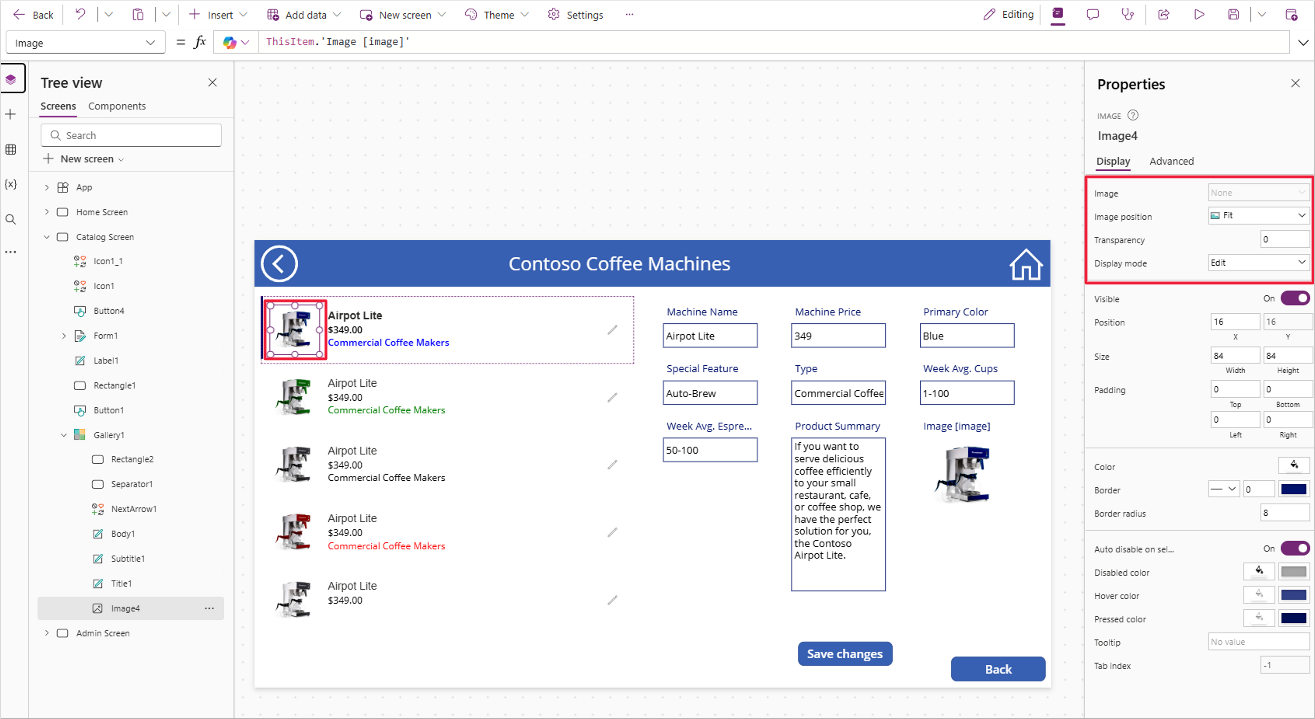Open Settings from the toolbar

click(576, 15)
